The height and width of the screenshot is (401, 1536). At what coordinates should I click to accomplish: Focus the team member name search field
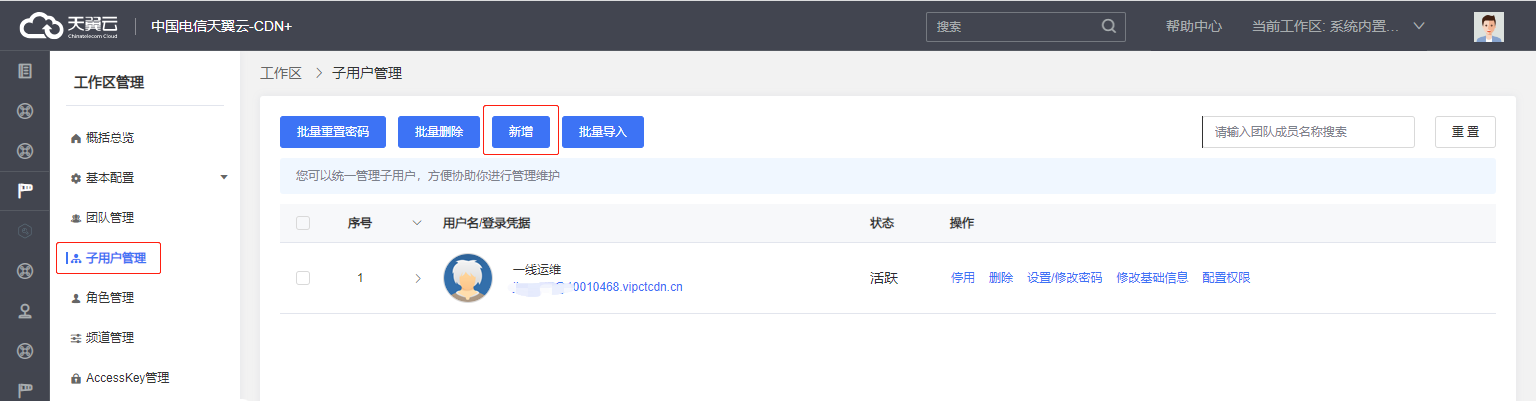(1308, 132)
